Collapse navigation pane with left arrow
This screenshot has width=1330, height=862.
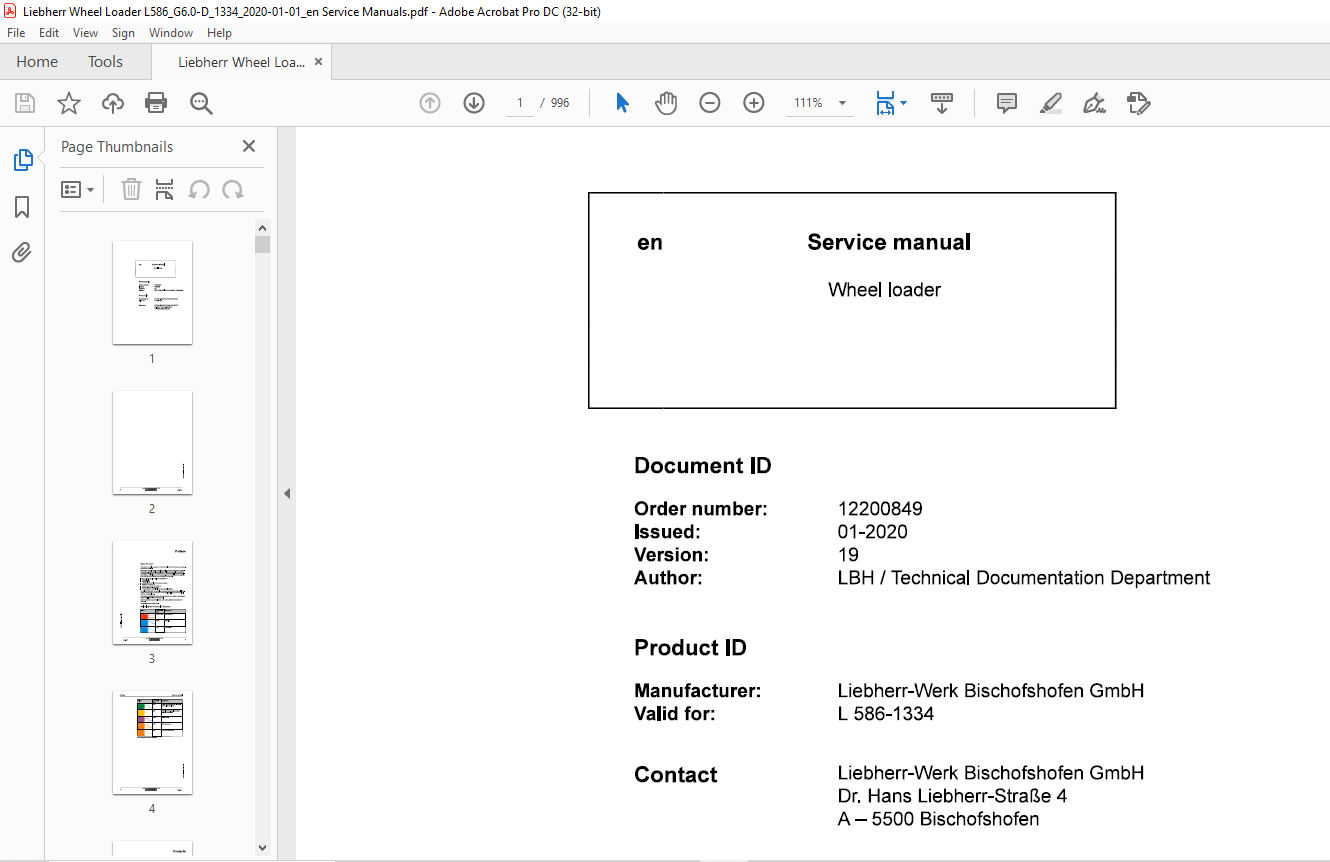coord(287,493)
